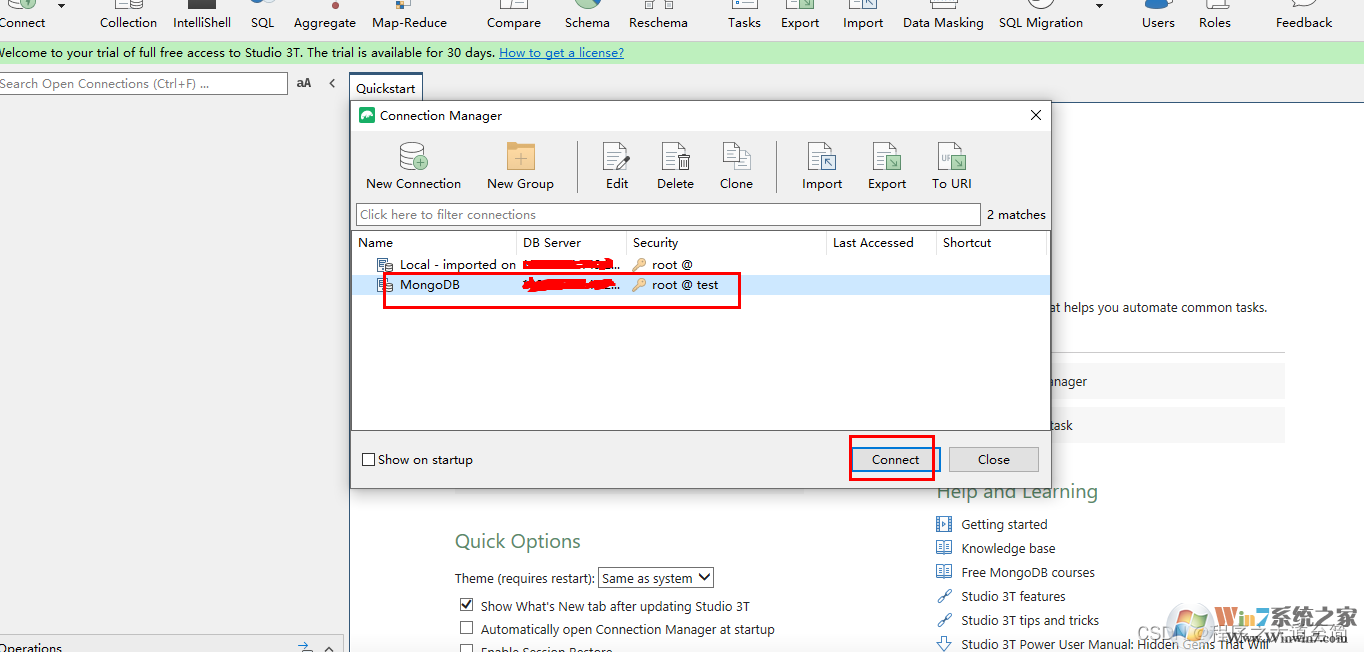Click the Delete connection icon

coord(675,158)
